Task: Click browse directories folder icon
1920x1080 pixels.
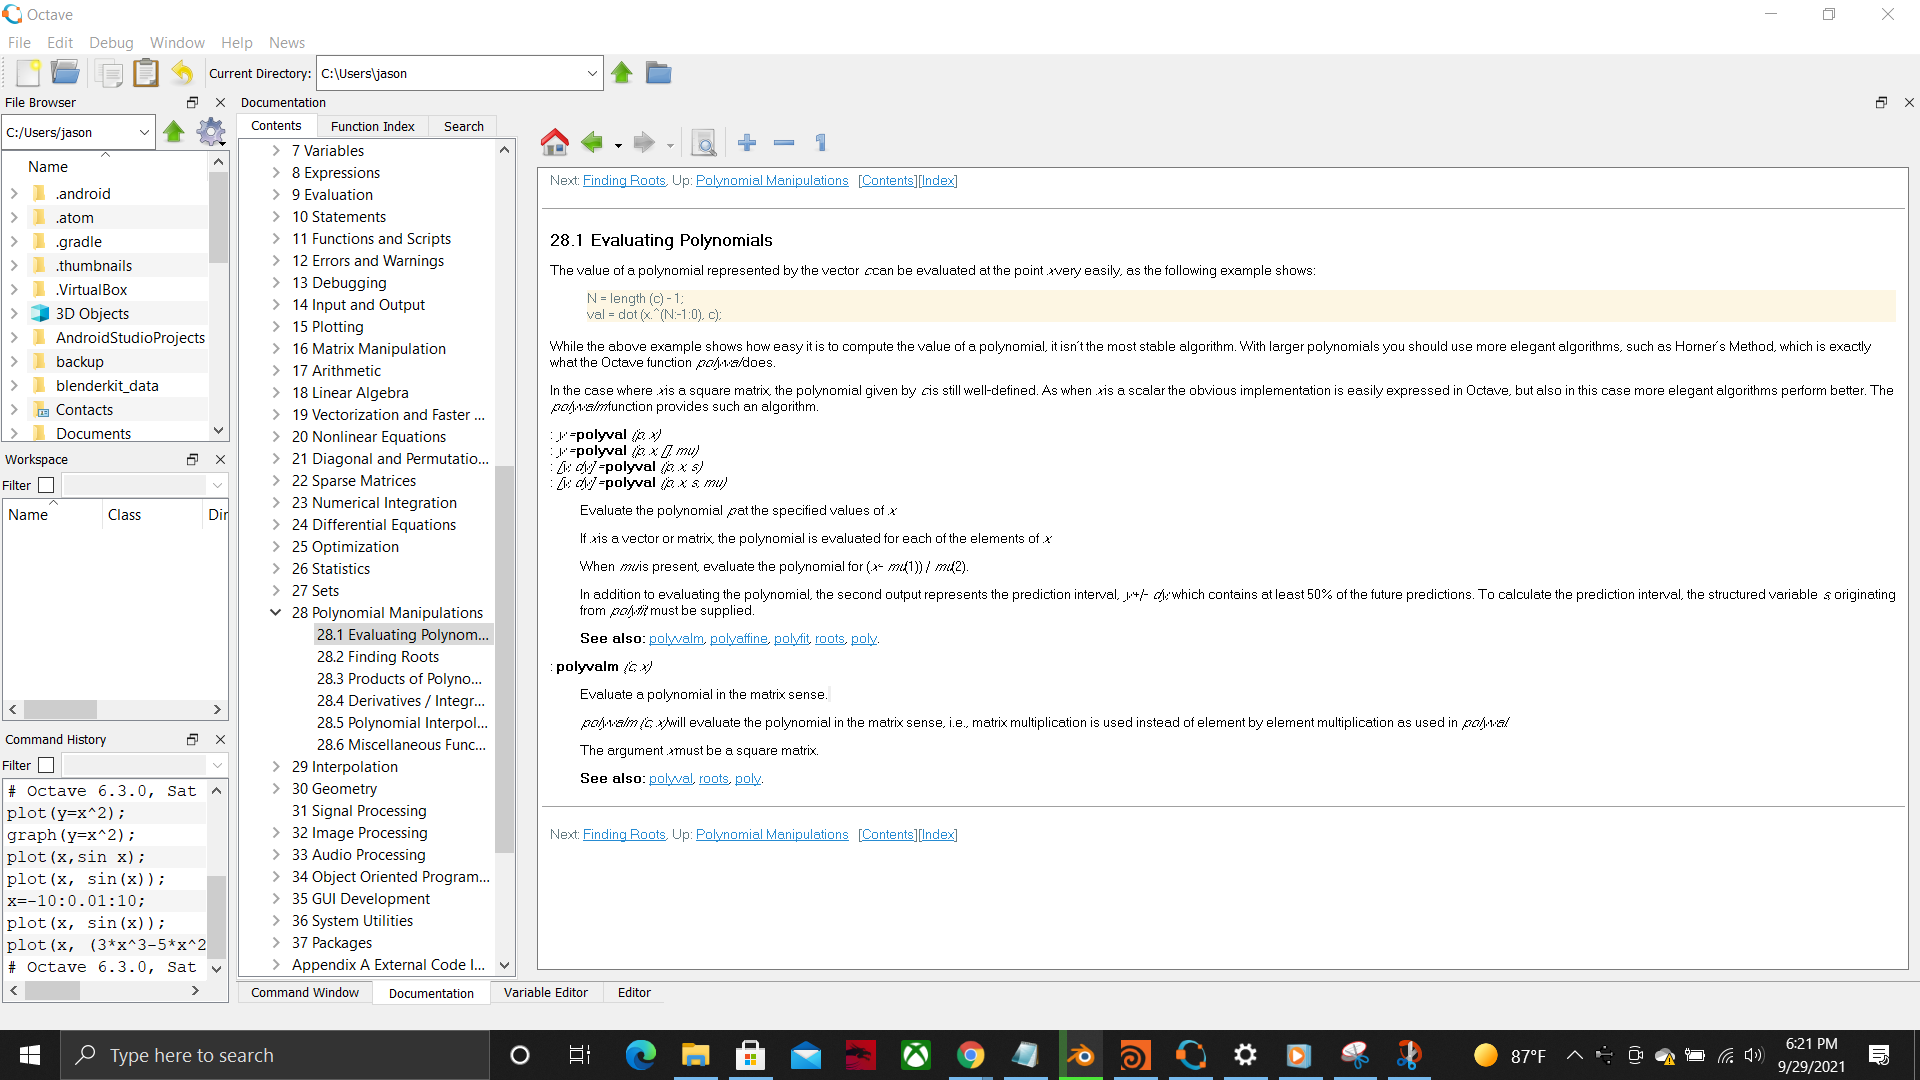Action: (x=658, y=73)
